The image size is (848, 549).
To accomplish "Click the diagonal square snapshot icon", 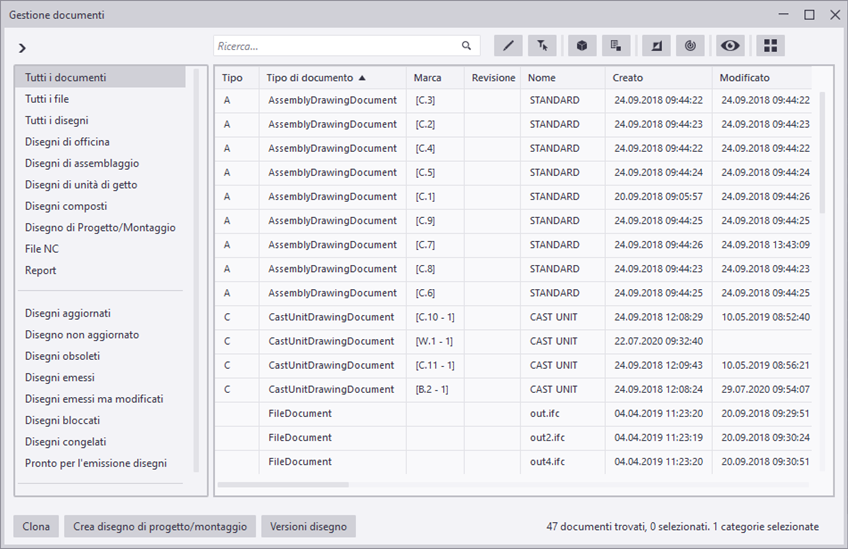I will coord(657,46).
